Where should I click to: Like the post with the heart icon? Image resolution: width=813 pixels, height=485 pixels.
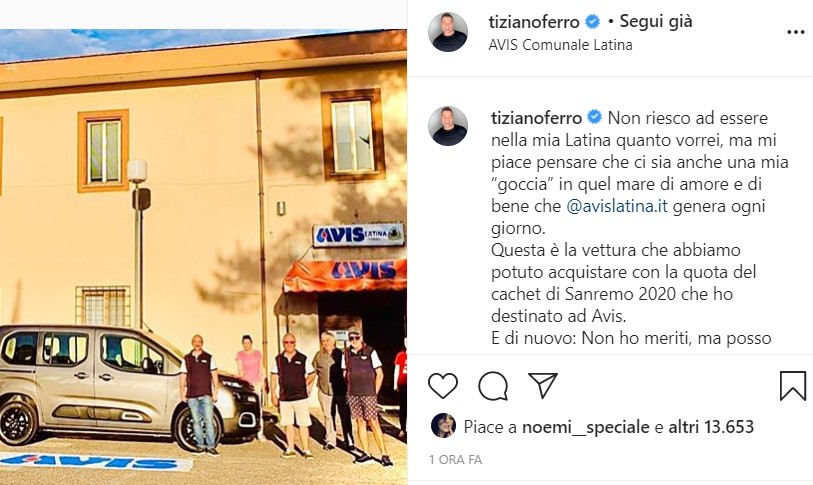tap(443, 385)
